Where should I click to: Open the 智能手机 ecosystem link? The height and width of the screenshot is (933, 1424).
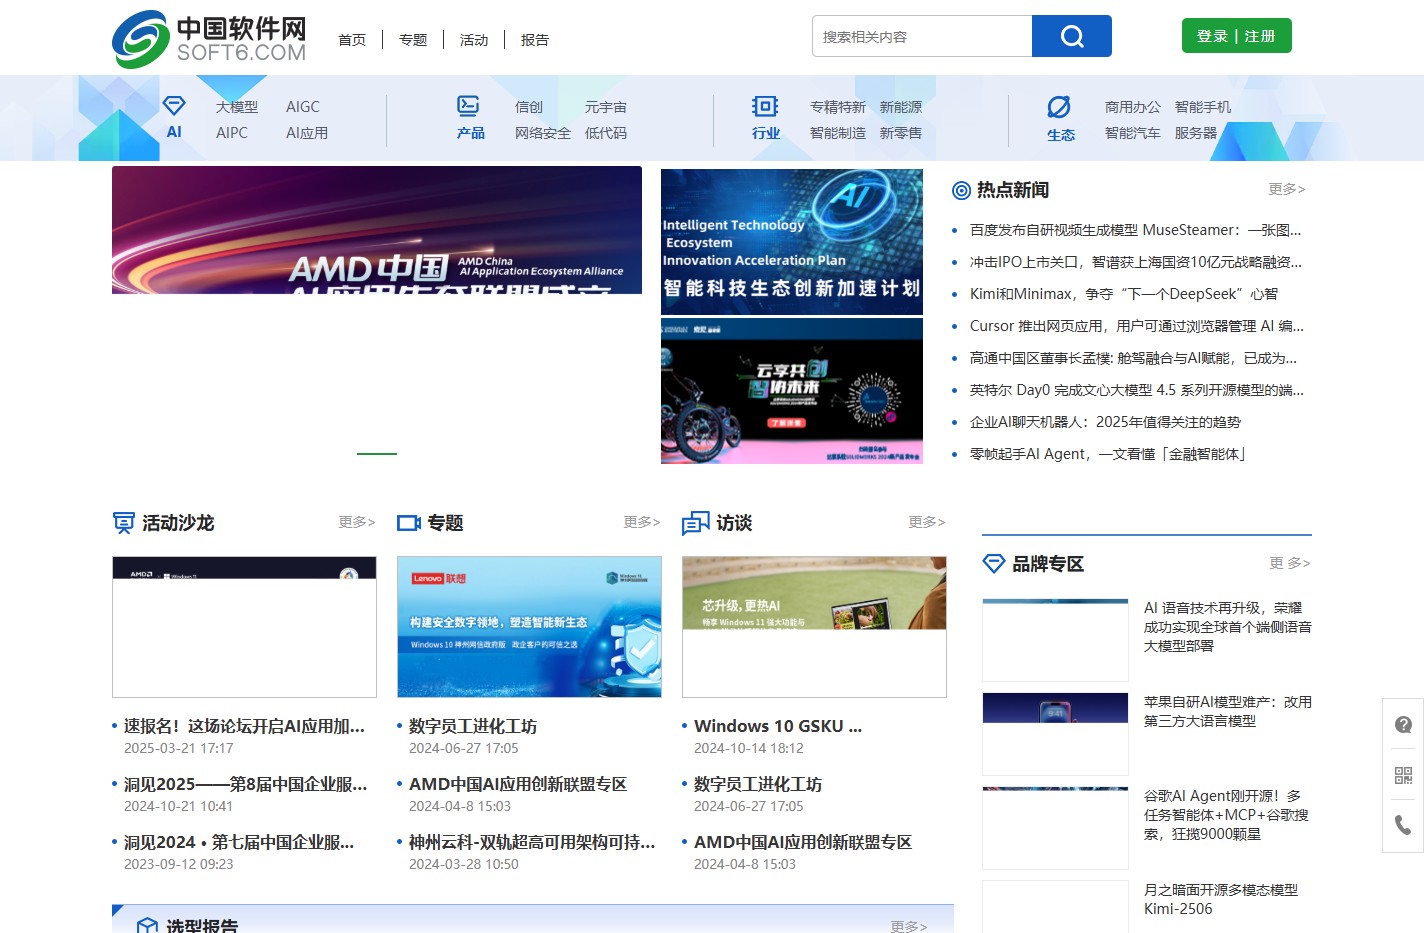click(1203, 107)
